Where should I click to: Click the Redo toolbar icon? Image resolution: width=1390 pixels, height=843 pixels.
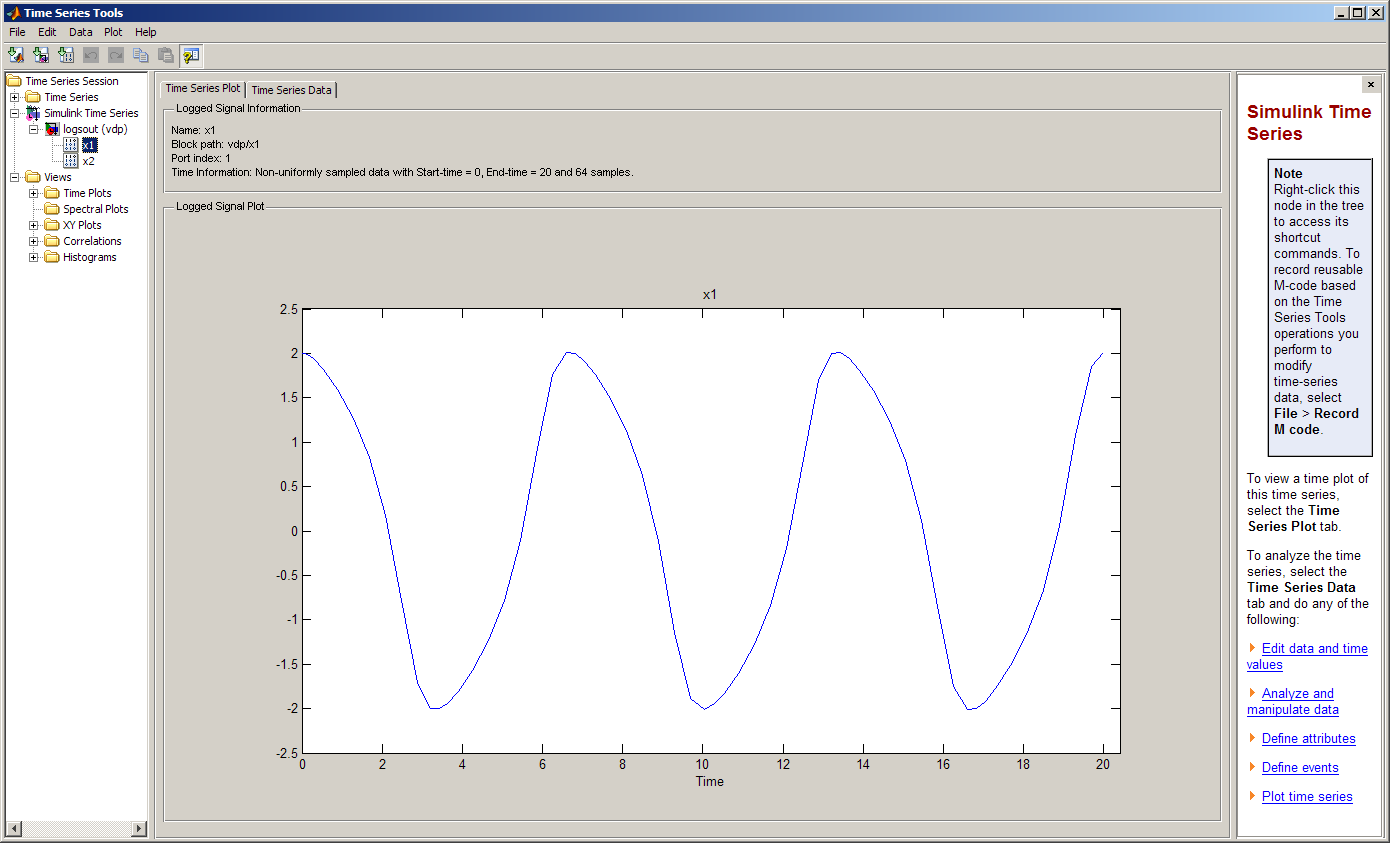(116, 55)
